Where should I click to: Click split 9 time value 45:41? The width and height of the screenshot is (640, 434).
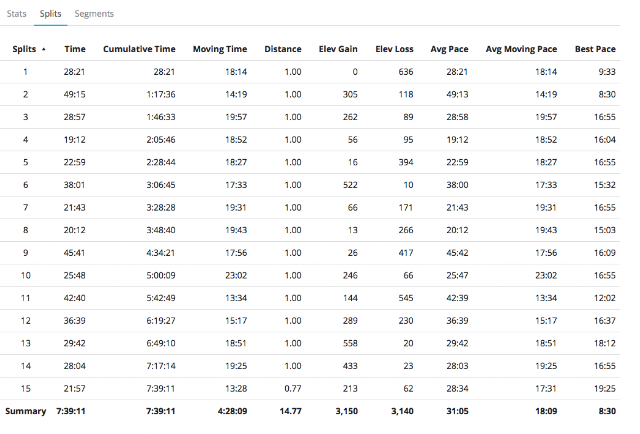[x=75, y=252]
